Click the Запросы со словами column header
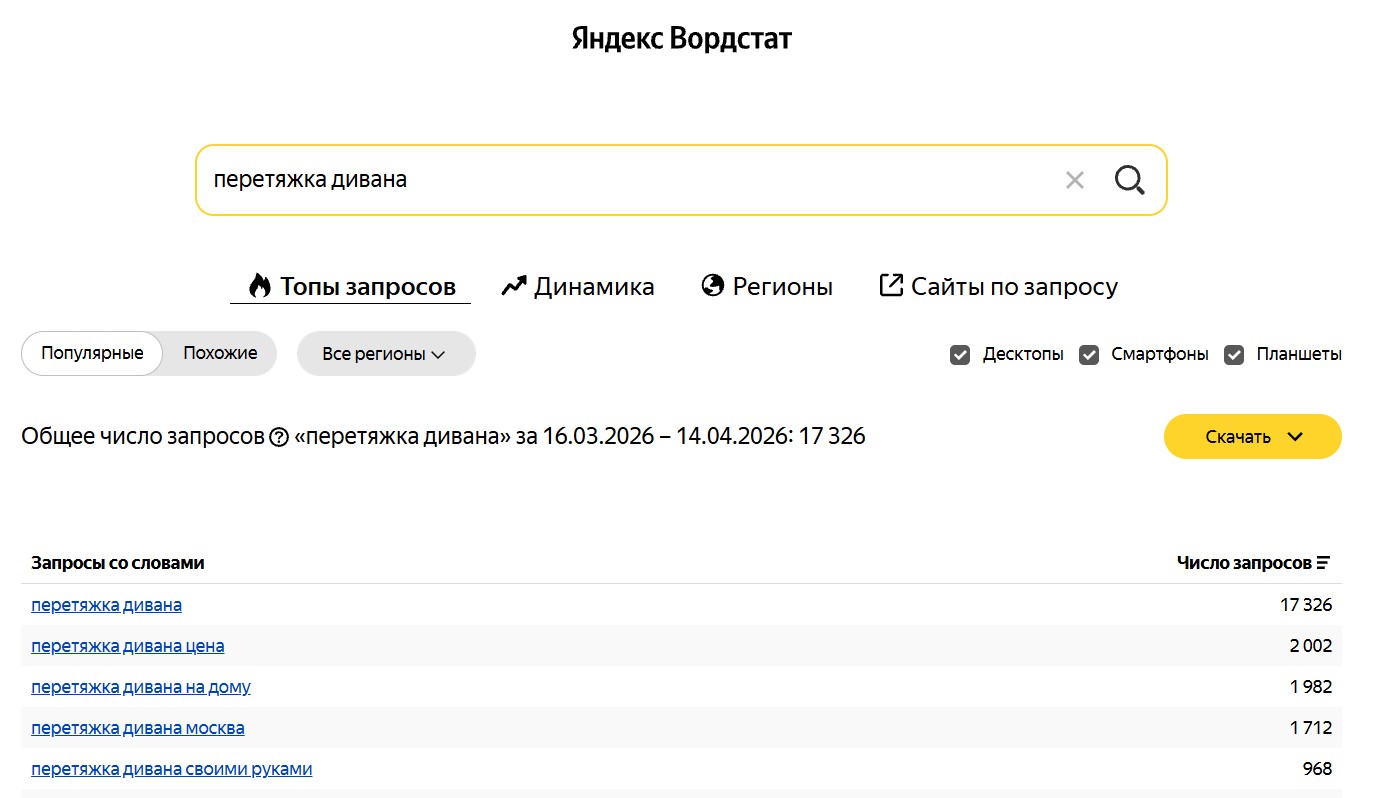This screenshot has height=798, width=1373. click(118, 563)
